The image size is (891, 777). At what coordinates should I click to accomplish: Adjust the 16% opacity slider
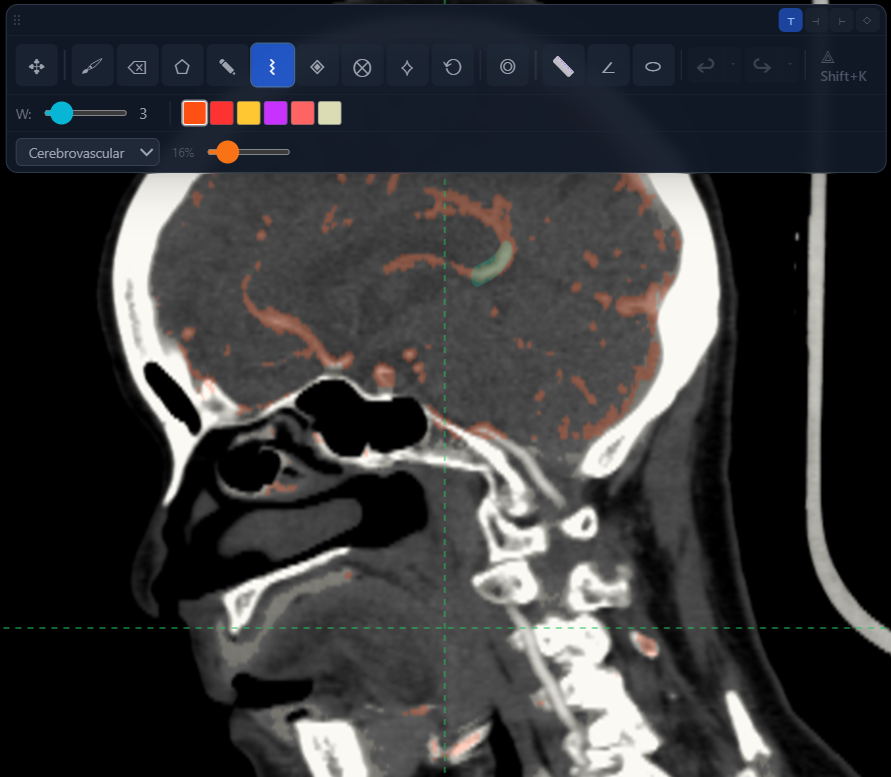249,152
